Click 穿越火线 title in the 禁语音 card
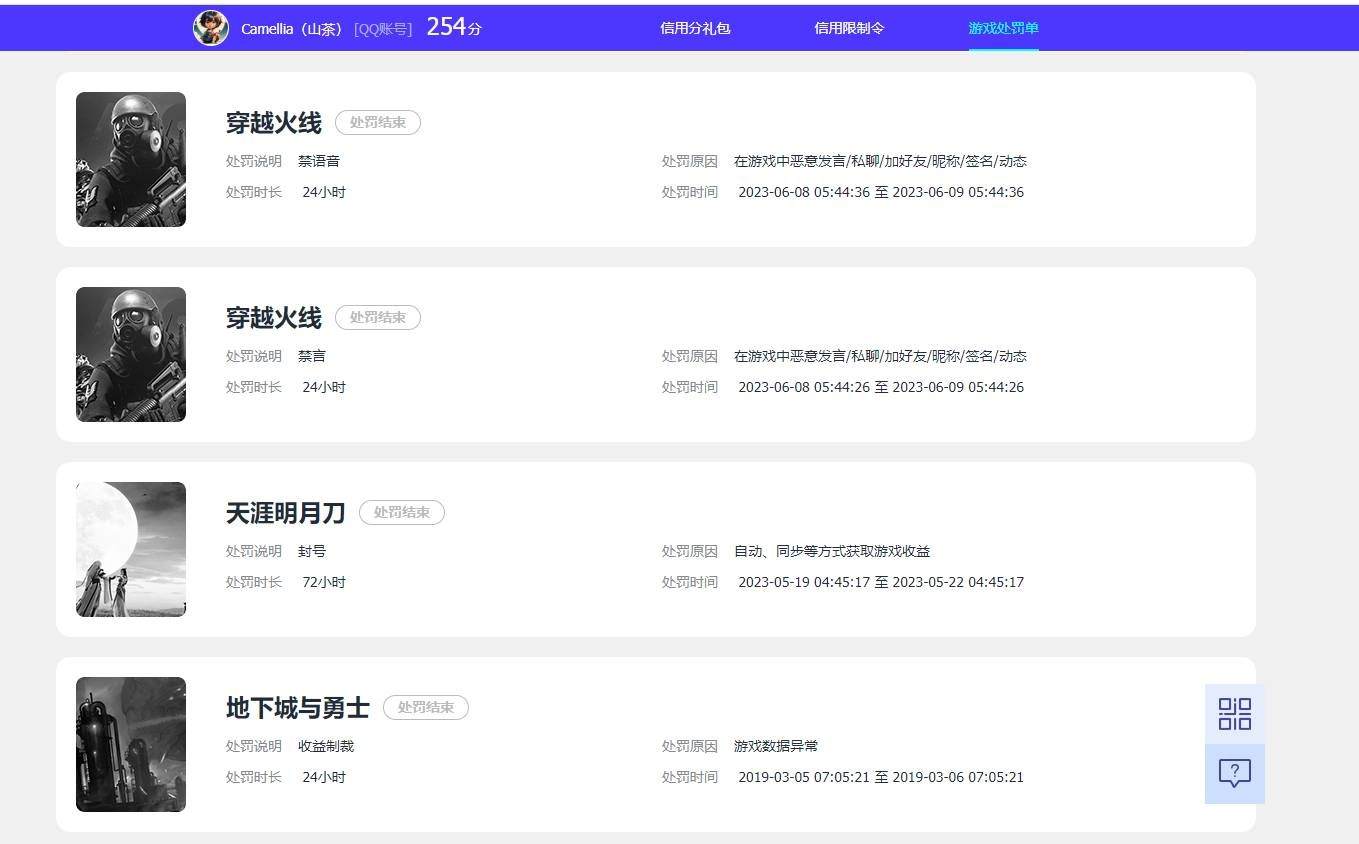The height and width of the screenshot is (844, 1359). [274, 123]
